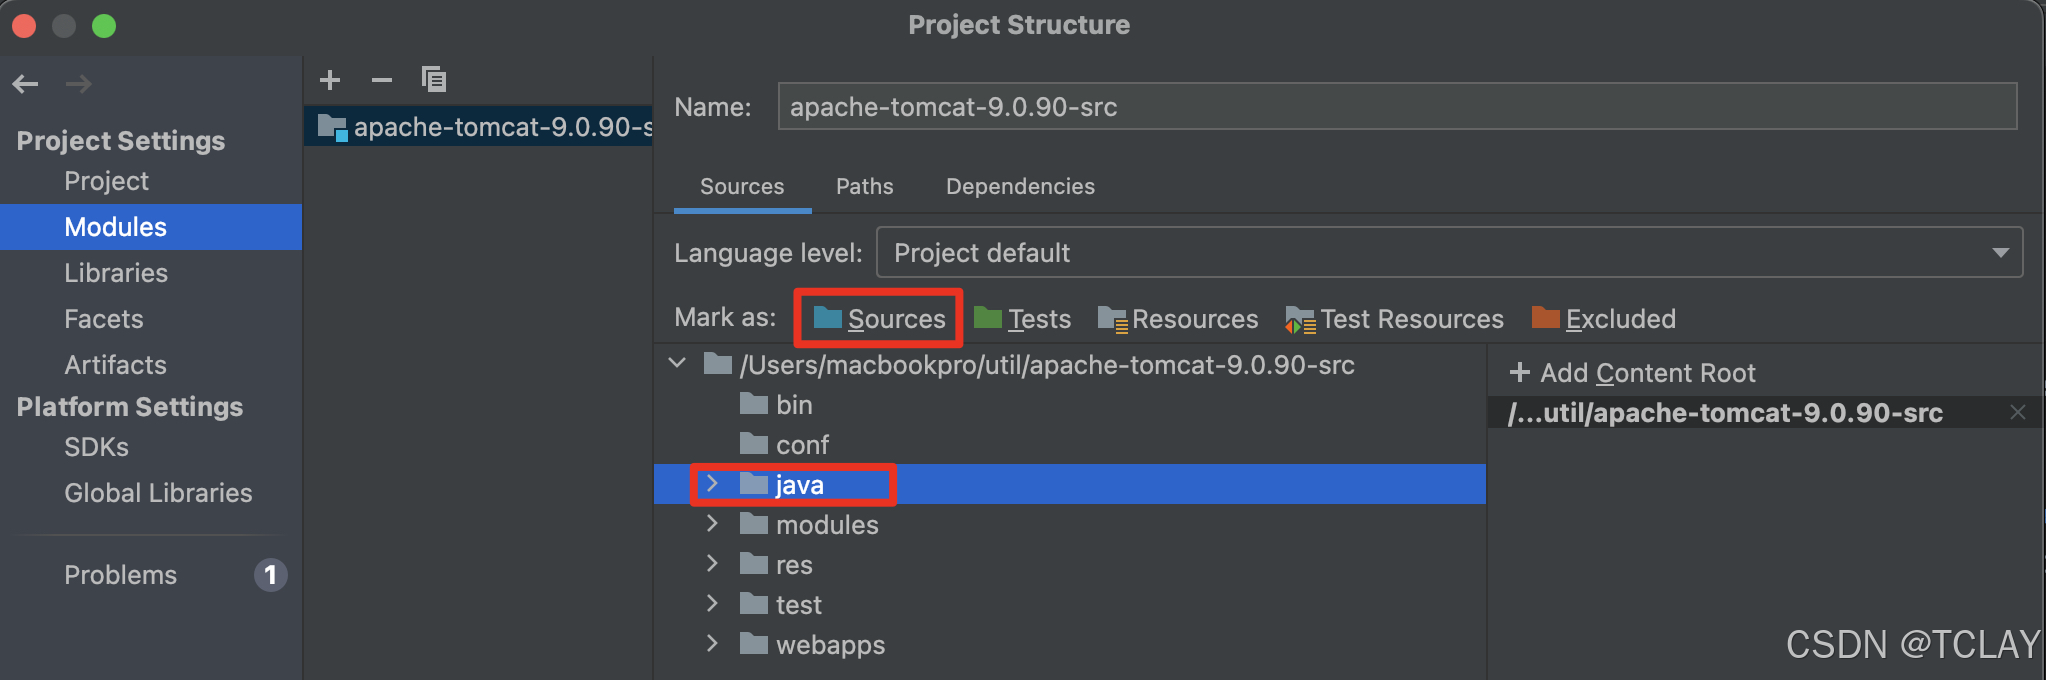This screenshot has width=2046, height=680.
Task: Expand the webapps folder node
Action: coord(712,644)
